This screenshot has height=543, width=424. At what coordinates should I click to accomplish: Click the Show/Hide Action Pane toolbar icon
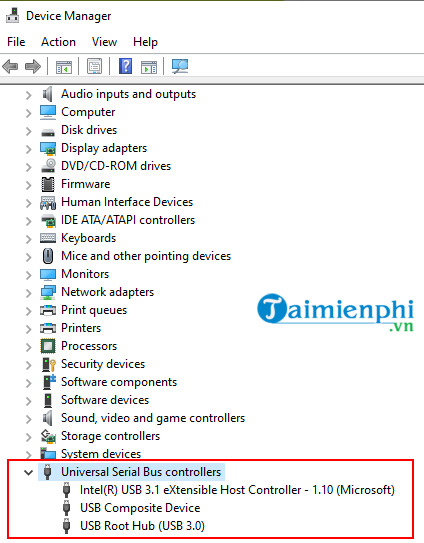149,66
